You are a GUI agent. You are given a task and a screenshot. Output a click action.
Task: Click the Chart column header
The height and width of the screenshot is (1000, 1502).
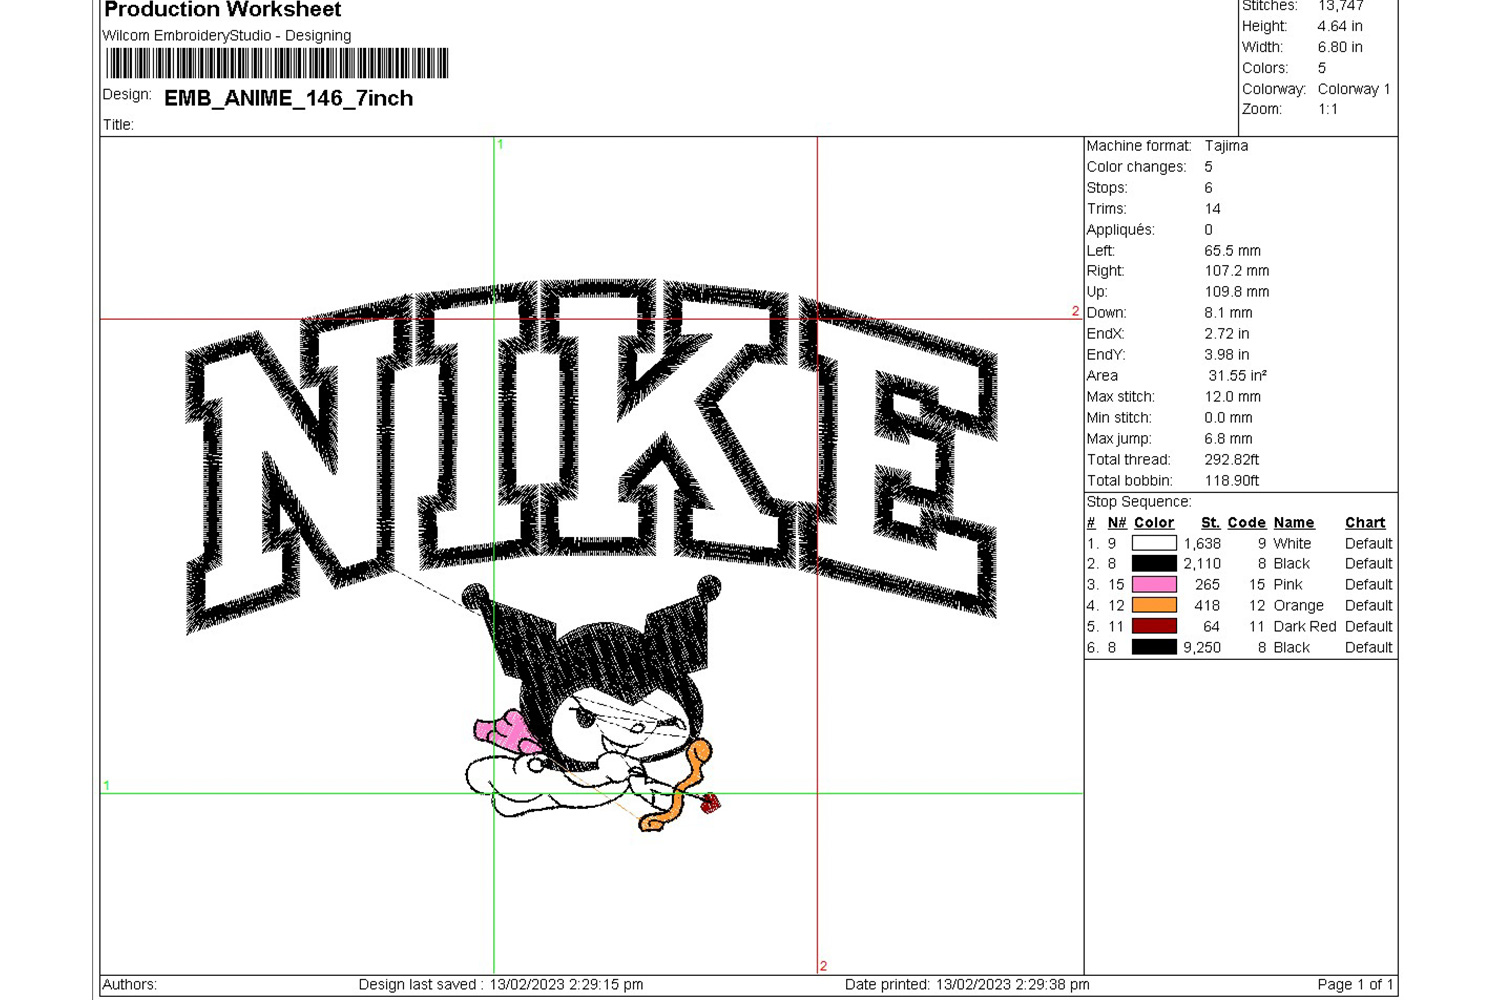[x=1365, y=523]
